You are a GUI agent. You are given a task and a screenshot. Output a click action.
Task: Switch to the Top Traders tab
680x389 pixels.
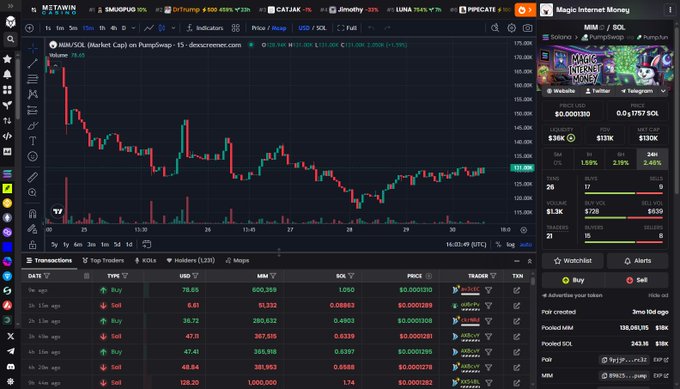[103, 261]
